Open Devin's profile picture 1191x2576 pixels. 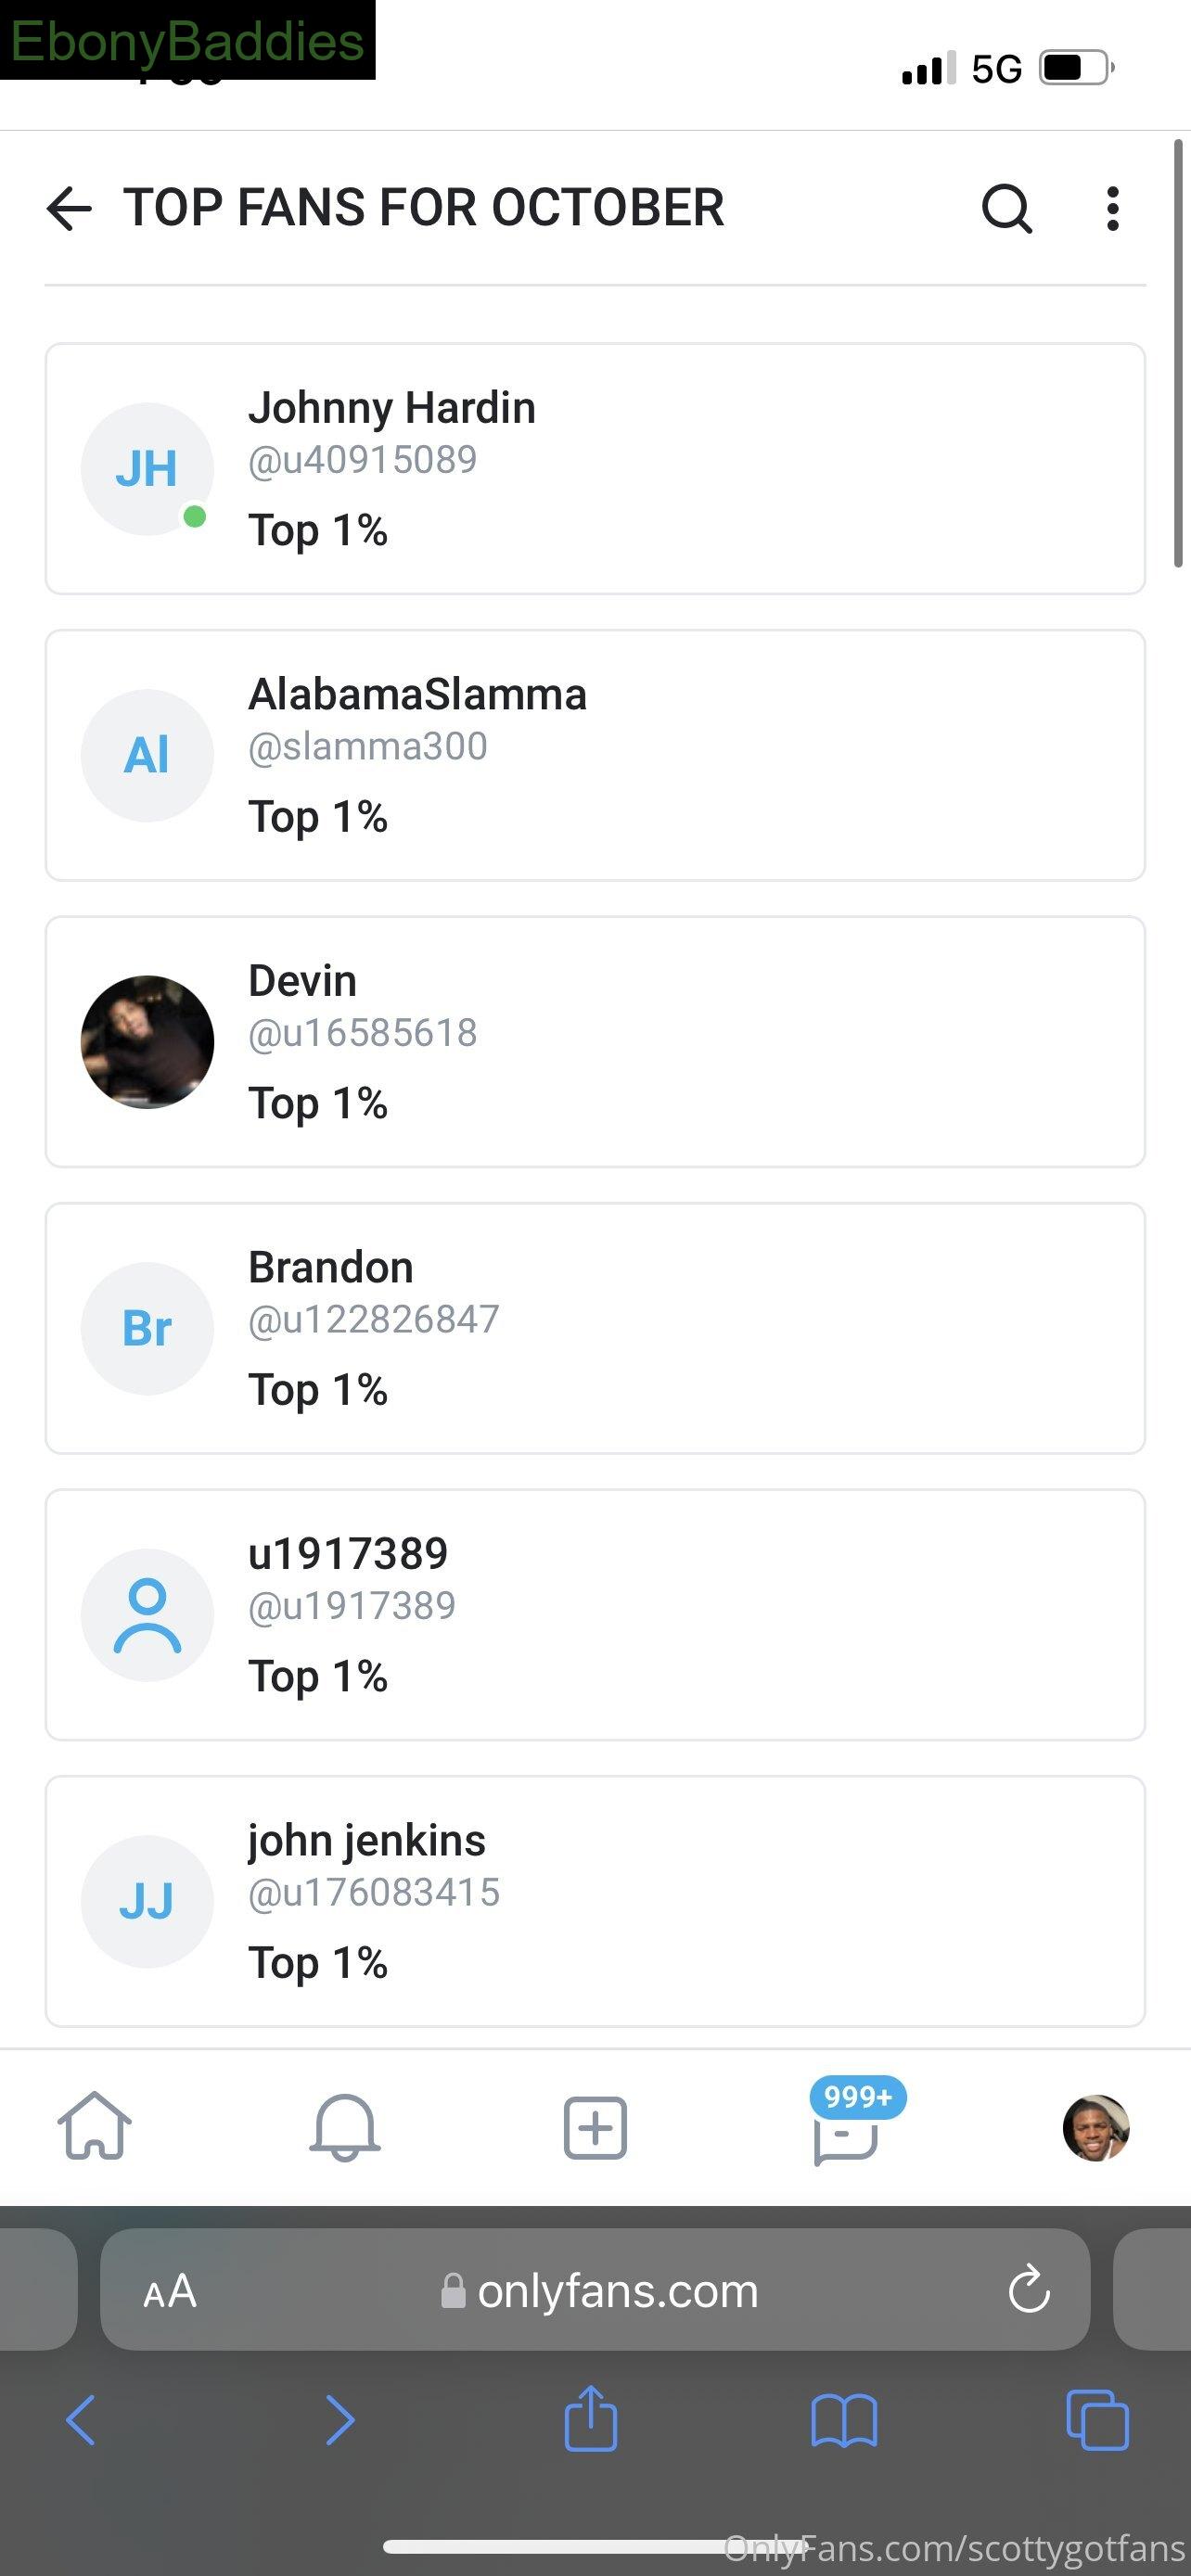(147, 1042)
